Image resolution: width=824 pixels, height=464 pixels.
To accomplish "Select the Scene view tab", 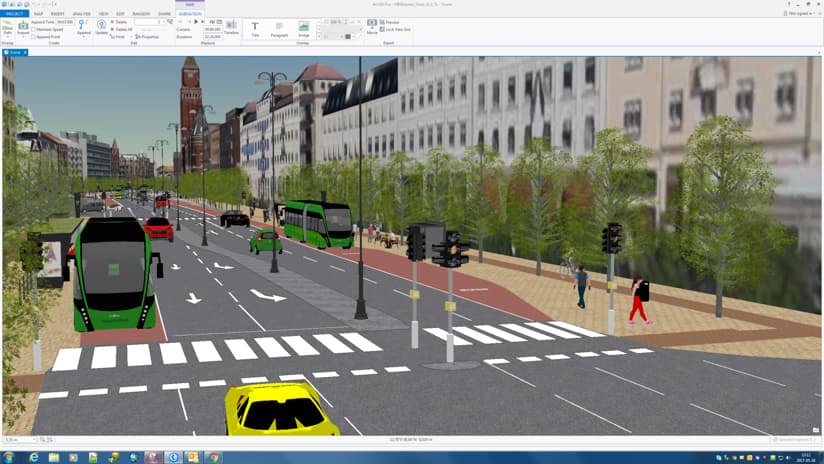I will 15,53.
